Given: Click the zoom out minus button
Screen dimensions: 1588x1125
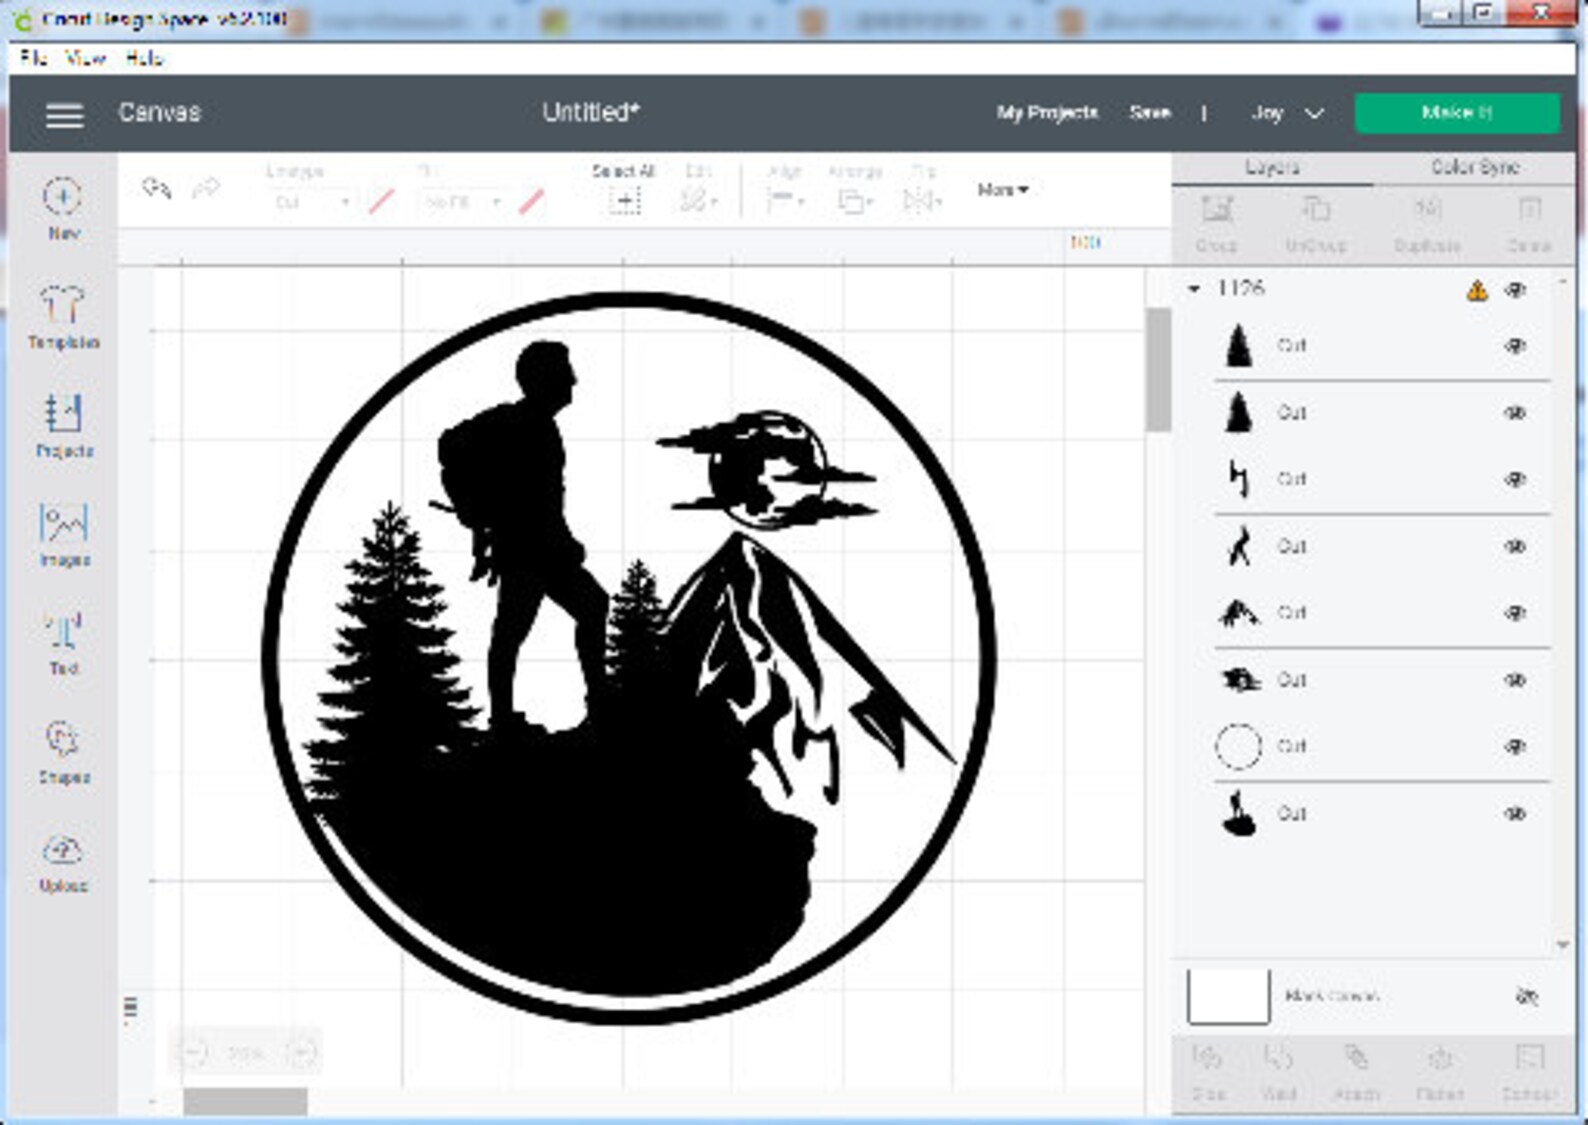Looking at the screenshot, I should coord(192,1052).
